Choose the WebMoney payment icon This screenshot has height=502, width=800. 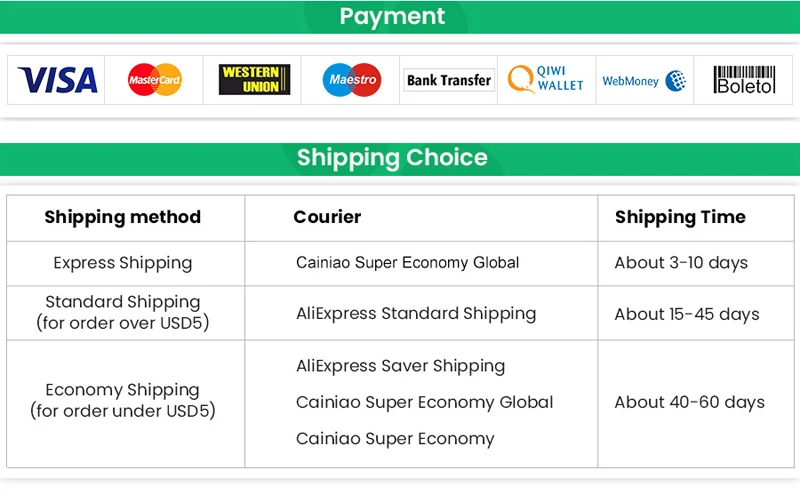(644, 81)
